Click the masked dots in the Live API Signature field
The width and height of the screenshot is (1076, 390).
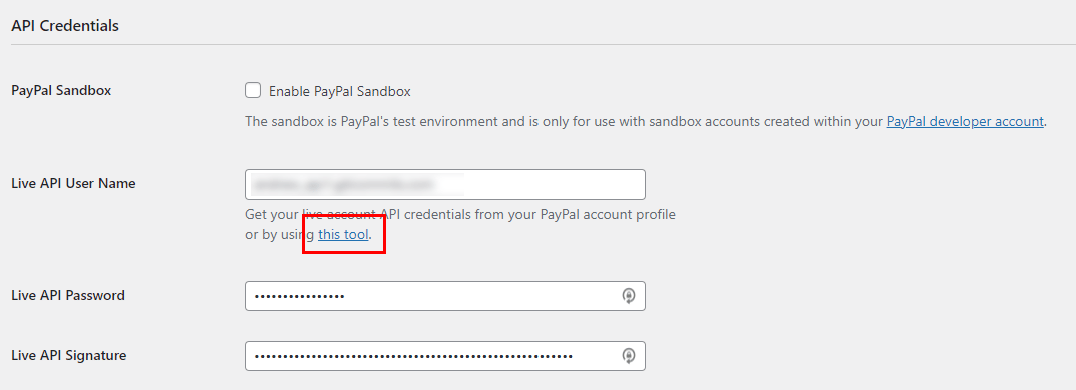[x=413, y=356]
